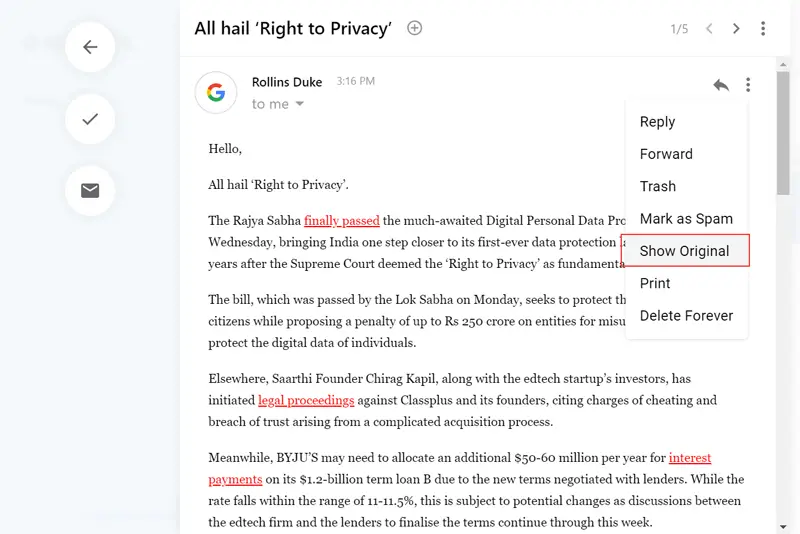Expand the 'to me' recipient details
800x534 pixels.
[x=299, y=105]
